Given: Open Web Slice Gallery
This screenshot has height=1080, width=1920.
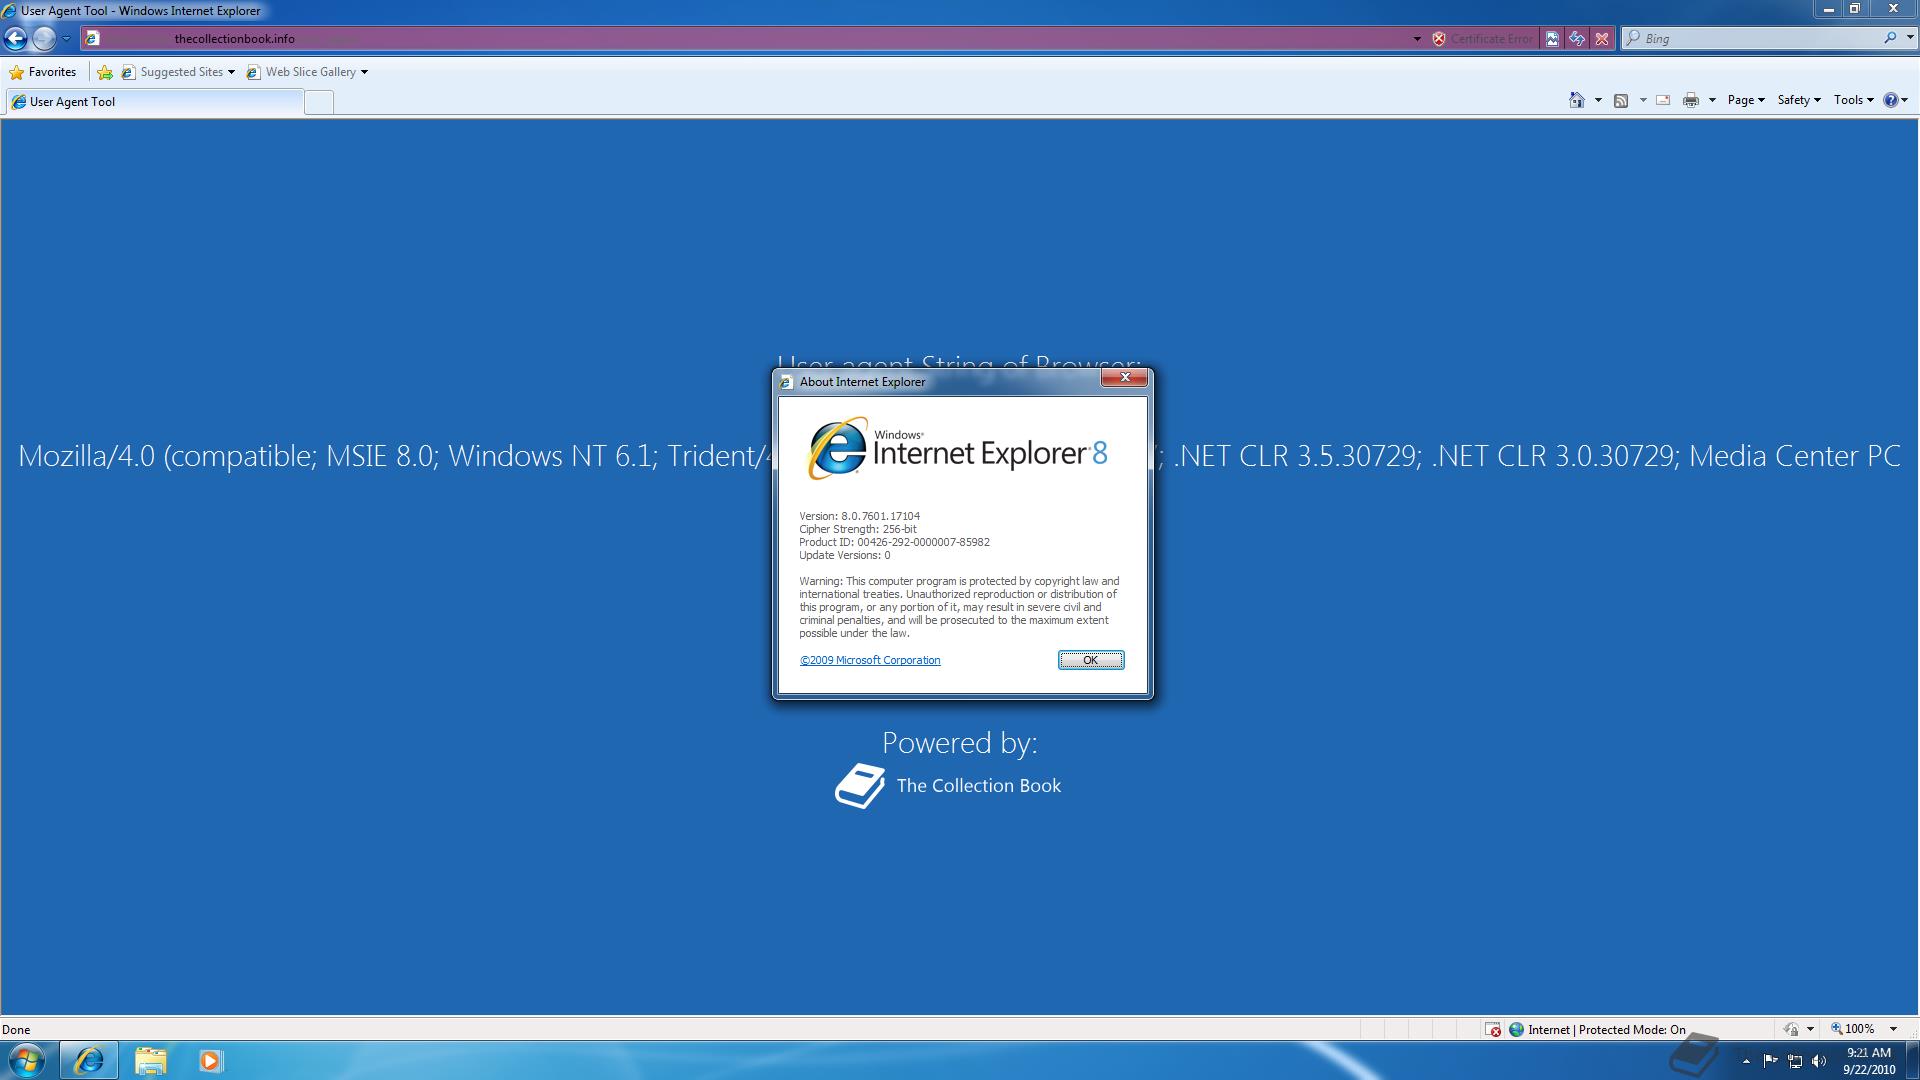Looking at the screenshot, I should point(307,72).
